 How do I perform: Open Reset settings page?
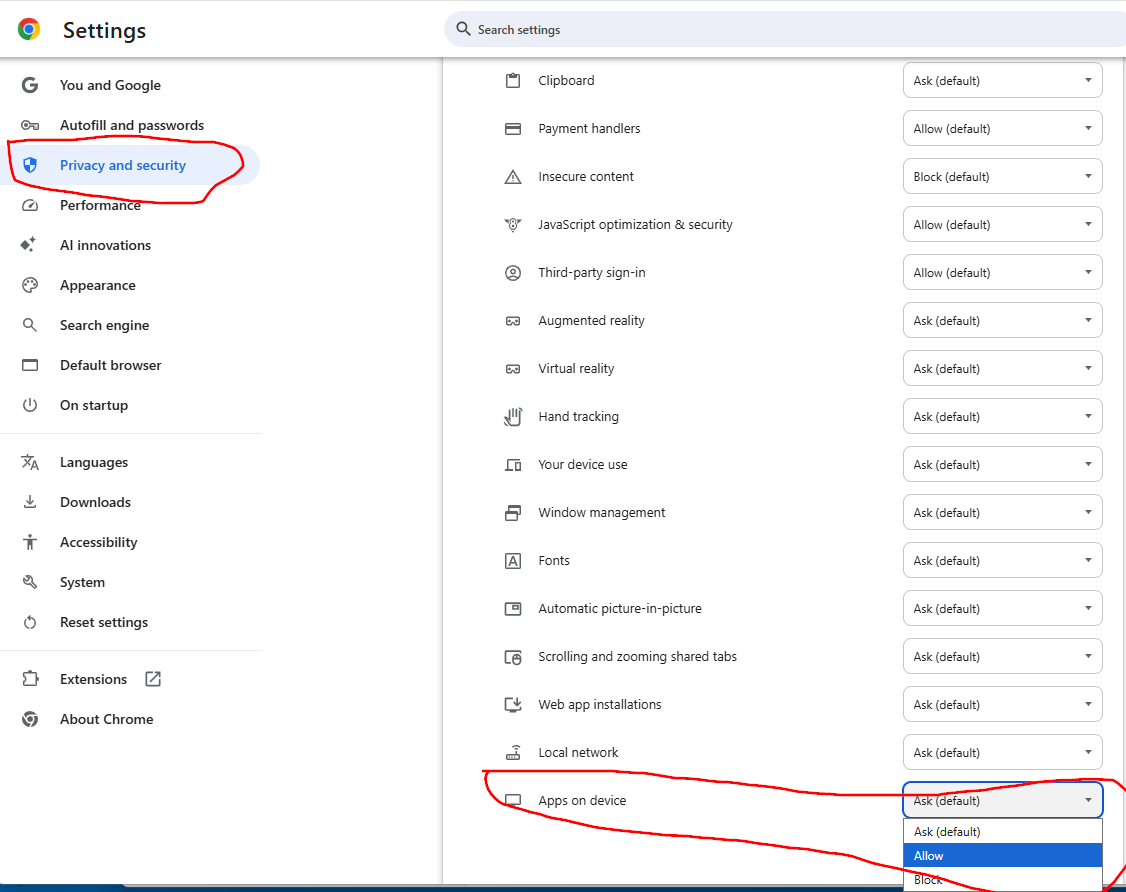click(x=104, y=623)
